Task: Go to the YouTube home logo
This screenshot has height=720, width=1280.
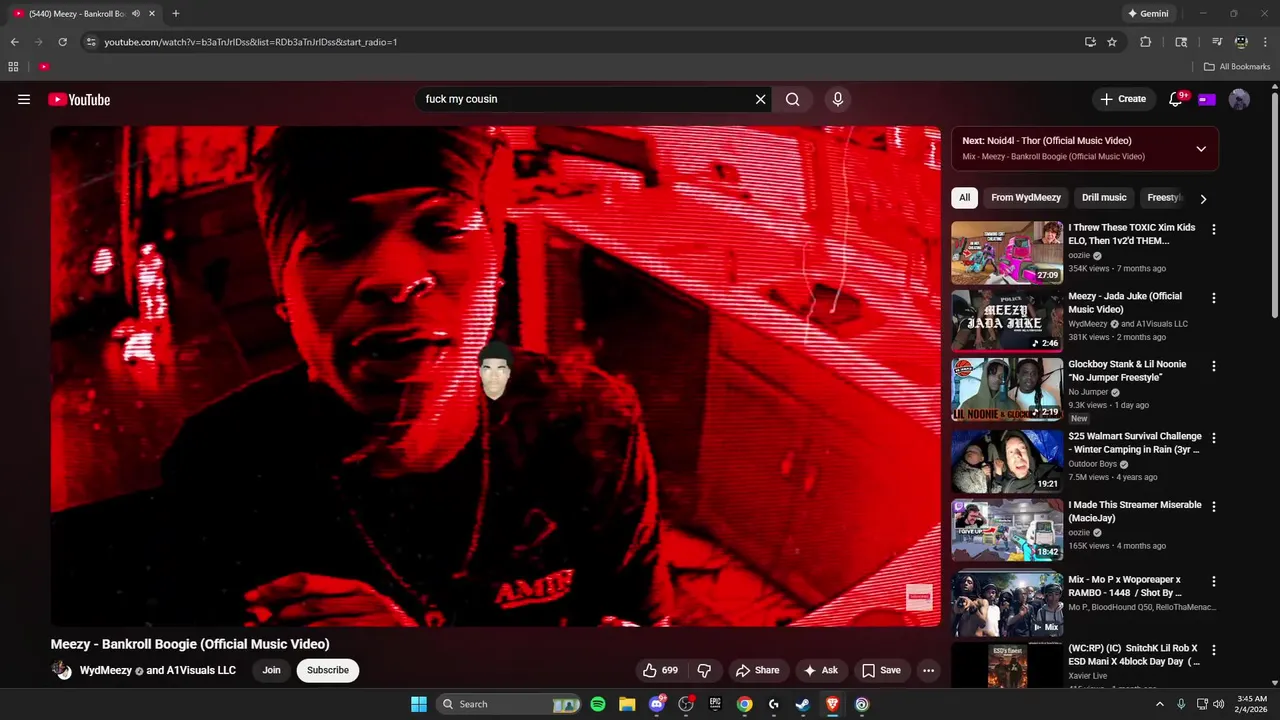Action: (x=79, y=99)
